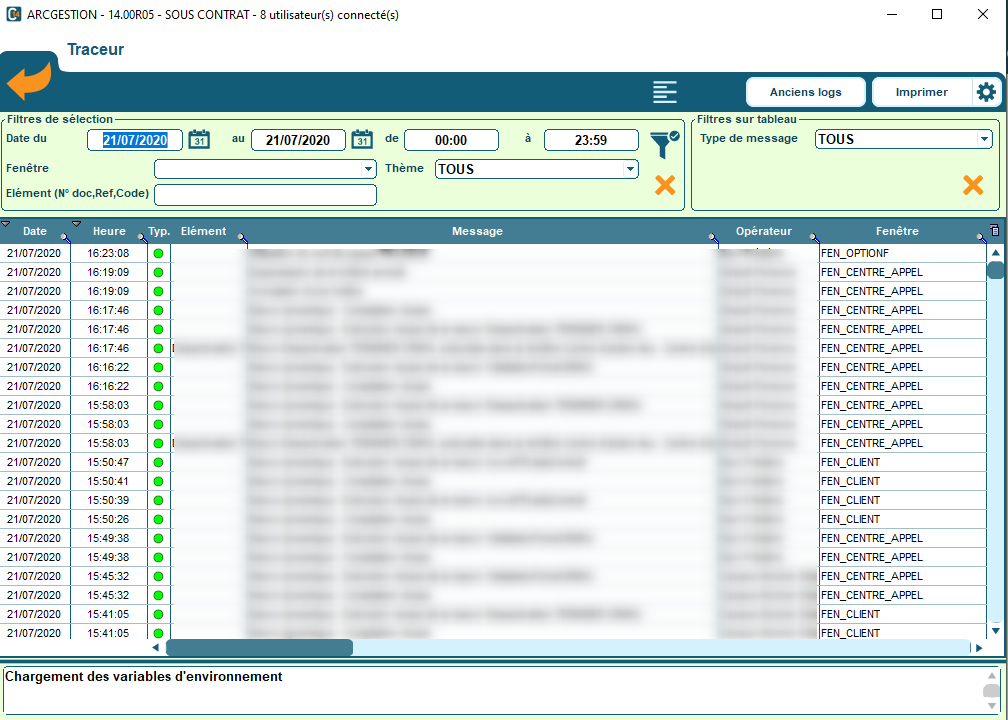Open the Thème dropdown list
1008x720 pixels.
pyautogui.click(x=630, y=170)
